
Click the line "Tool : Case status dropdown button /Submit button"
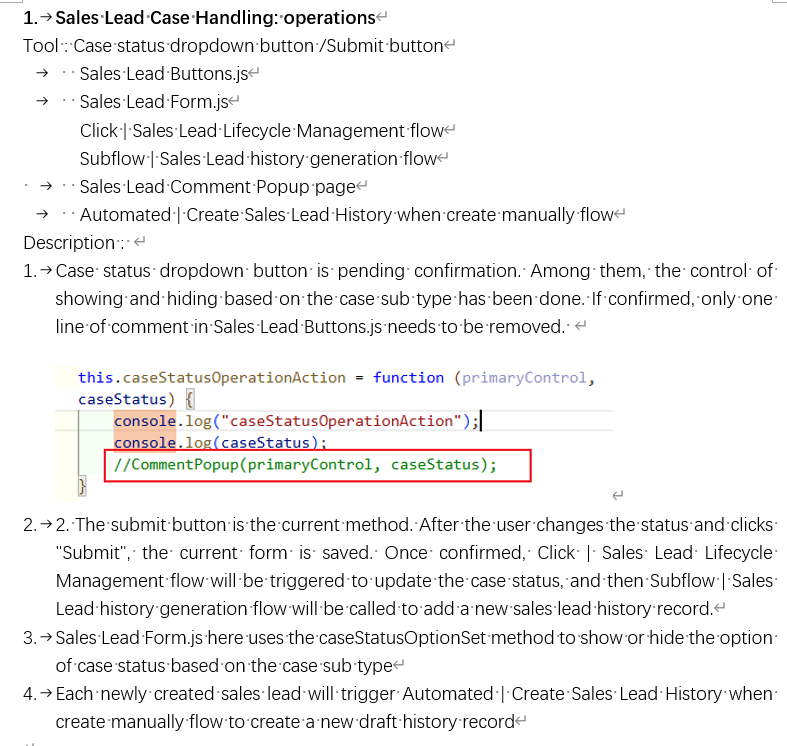click(233, 46)
